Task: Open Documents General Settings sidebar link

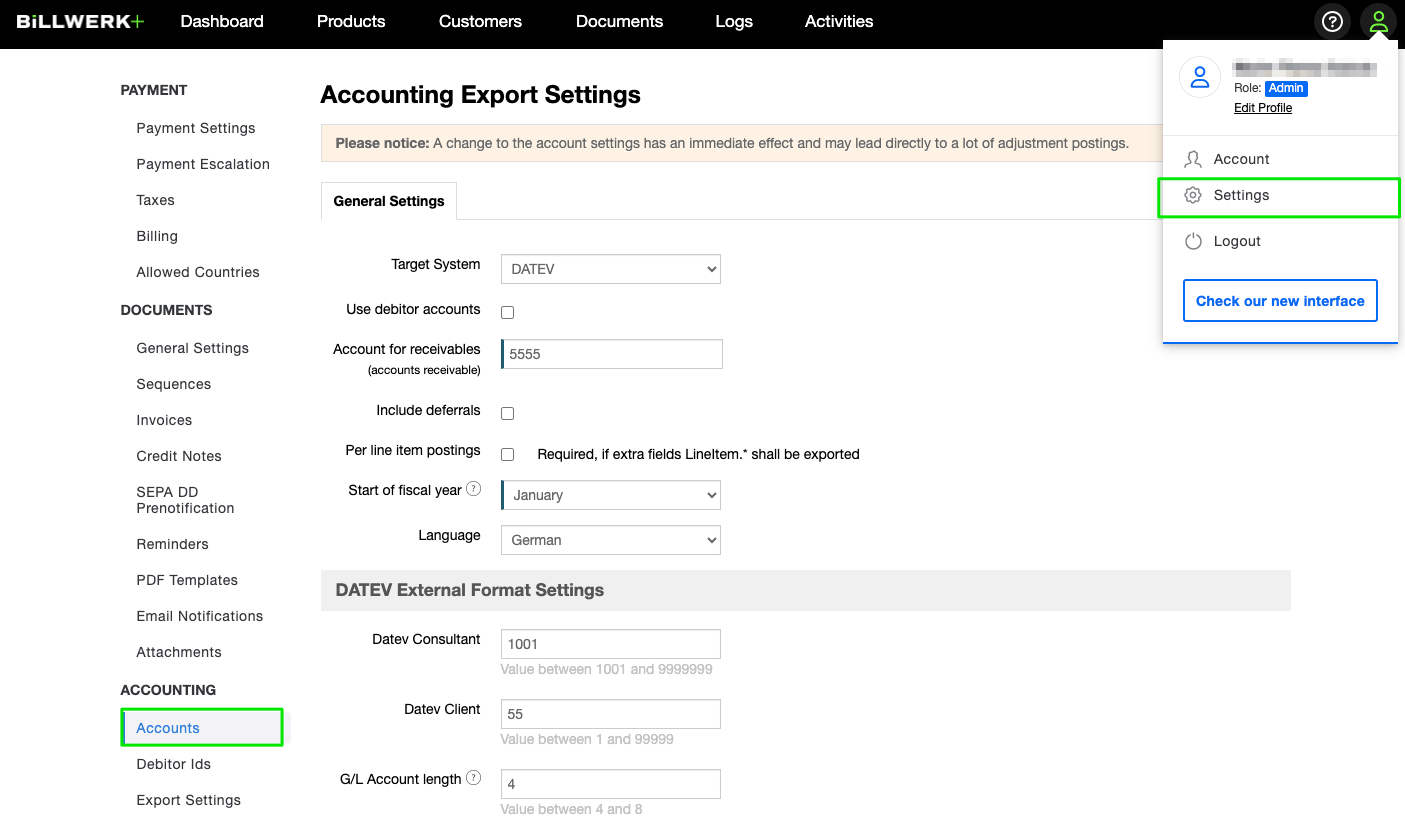Action: (x=193, y=348)
